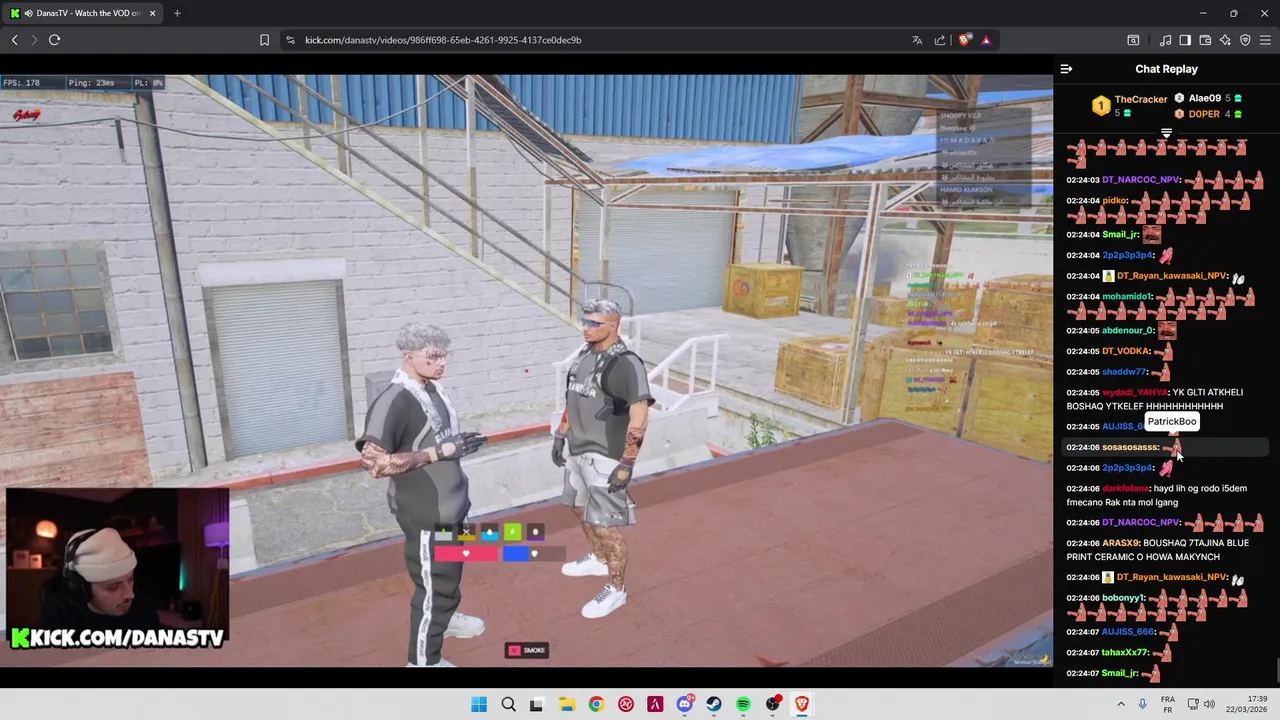Open username sosasosasss in chat
The height and width of the screenshot is (720, 1280).
point(1130,448)
